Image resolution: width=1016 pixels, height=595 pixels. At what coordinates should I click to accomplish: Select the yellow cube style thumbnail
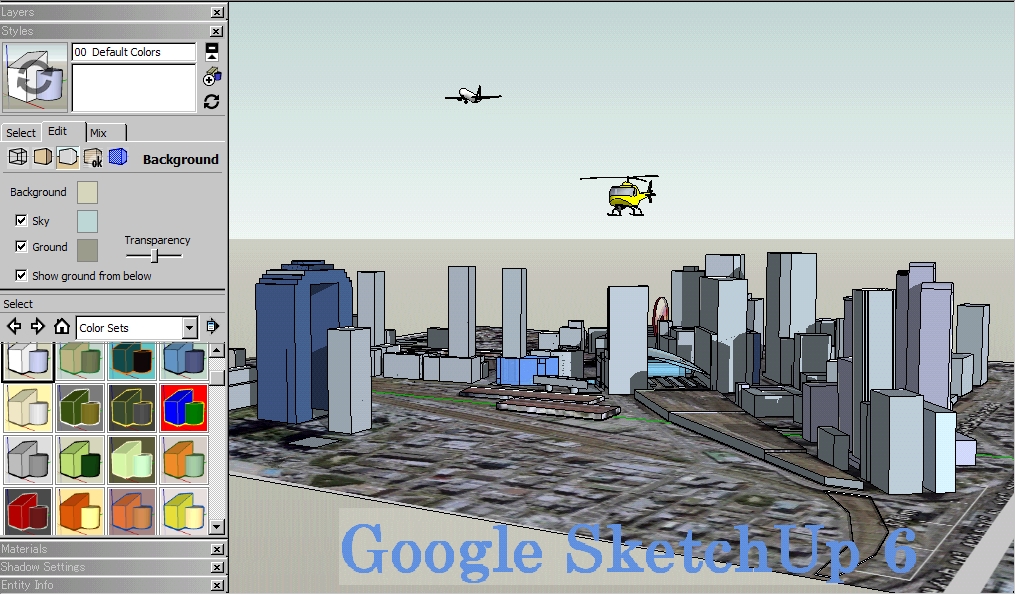(x=184, y=511)
